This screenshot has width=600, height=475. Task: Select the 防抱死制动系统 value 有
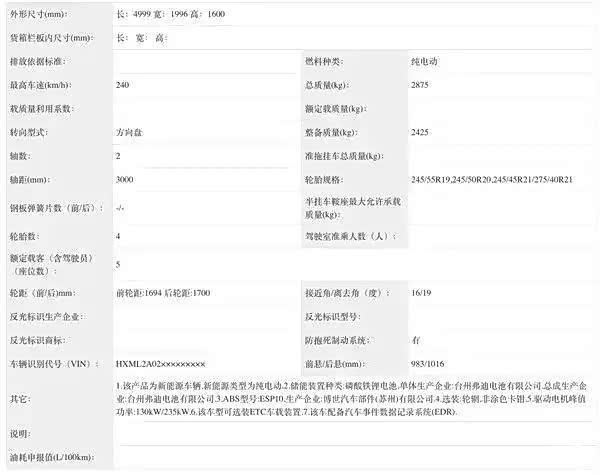(x=416, y=340)
